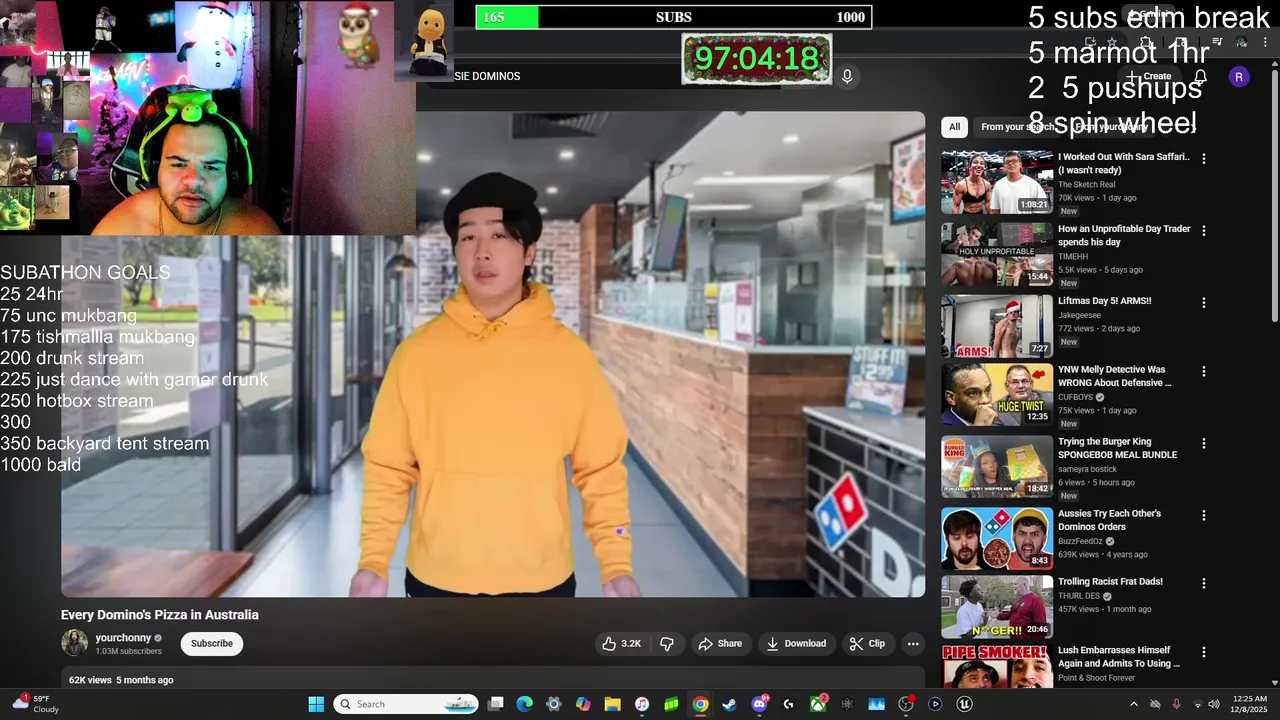Screen dimensions: 1280x720
Task: Open Settings gear on the taskbar
Action: point(553,704)
